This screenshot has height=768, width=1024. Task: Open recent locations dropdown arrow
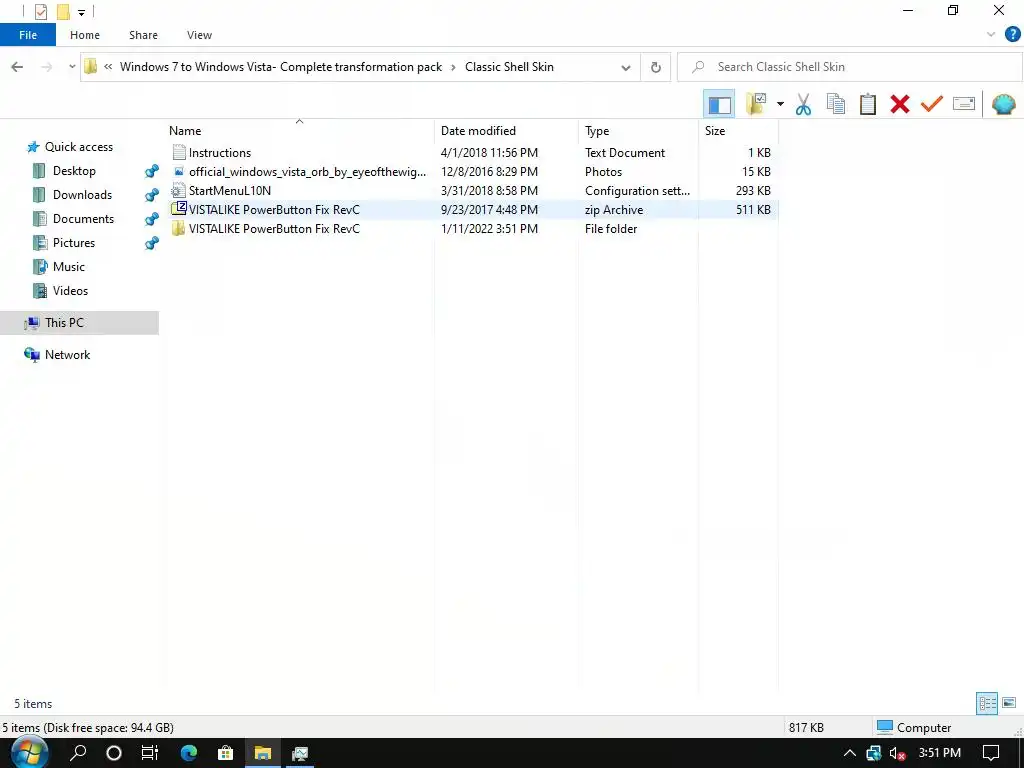(72, 67)
